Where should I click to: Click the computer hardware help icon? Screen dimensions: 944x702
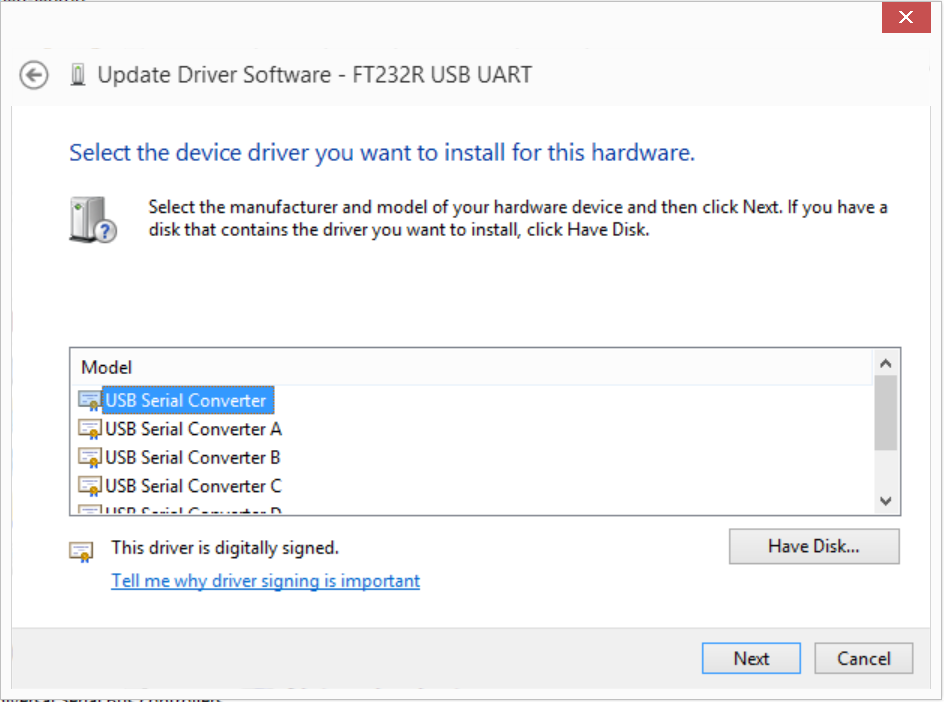pyautogui.click(x=93, y=220)
